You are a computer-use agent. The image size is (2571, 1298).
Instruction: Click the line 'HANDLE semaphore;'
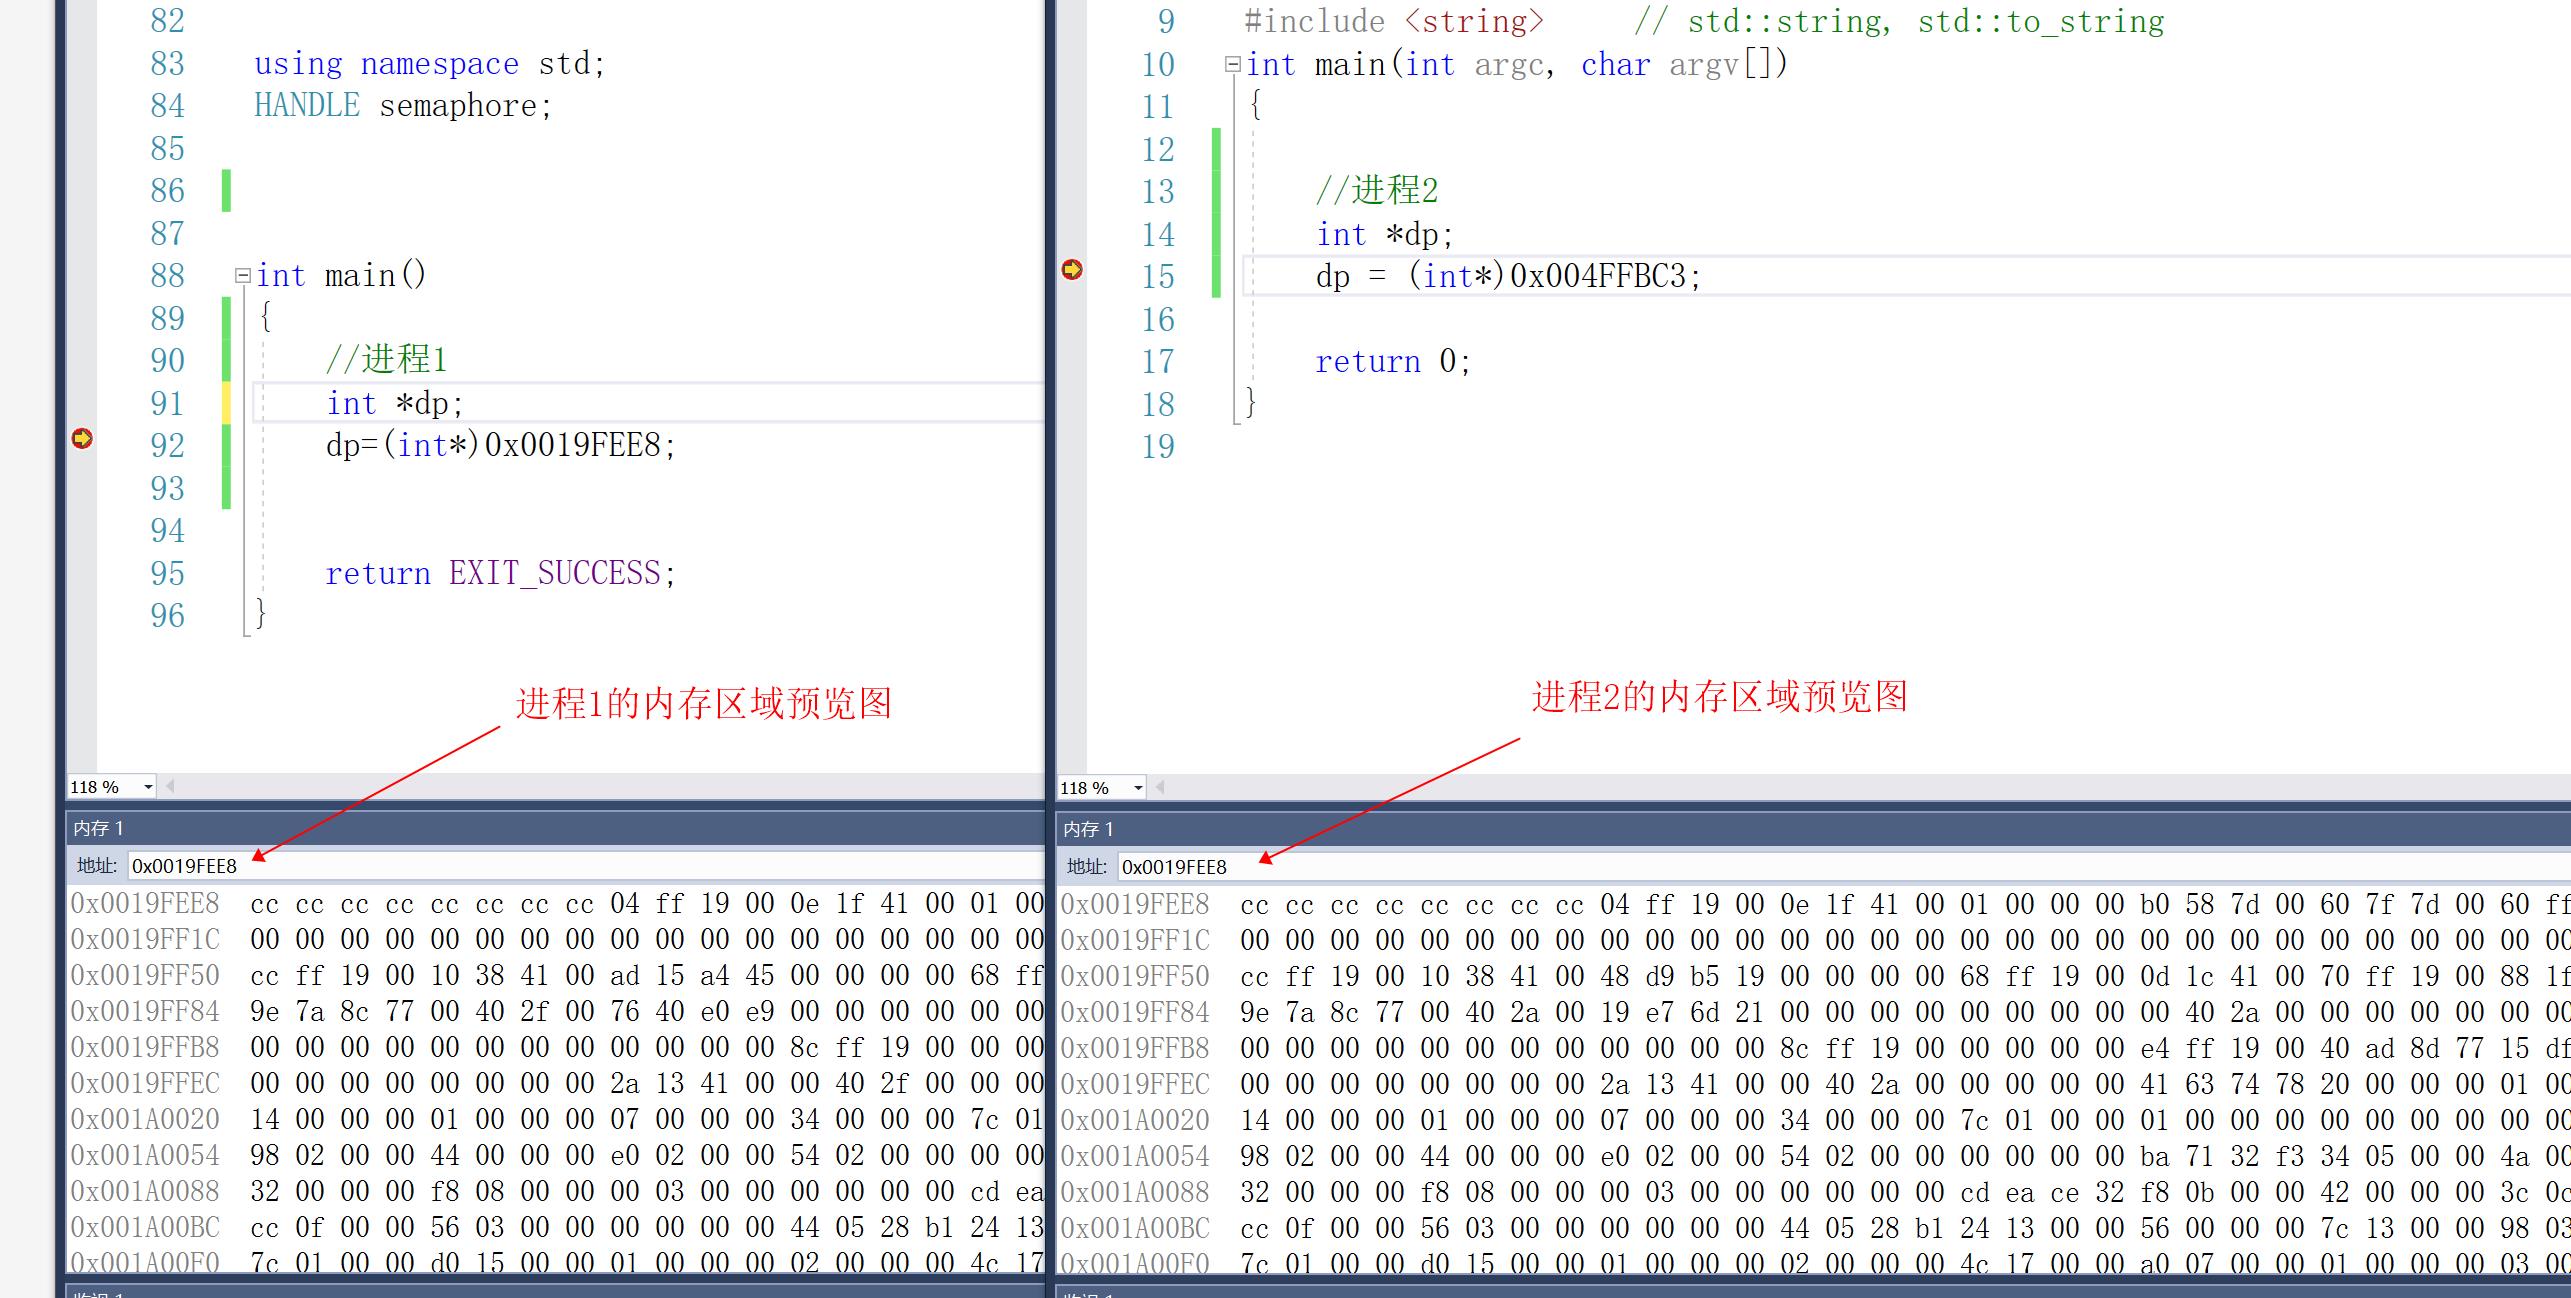click(x=403, y=106)
